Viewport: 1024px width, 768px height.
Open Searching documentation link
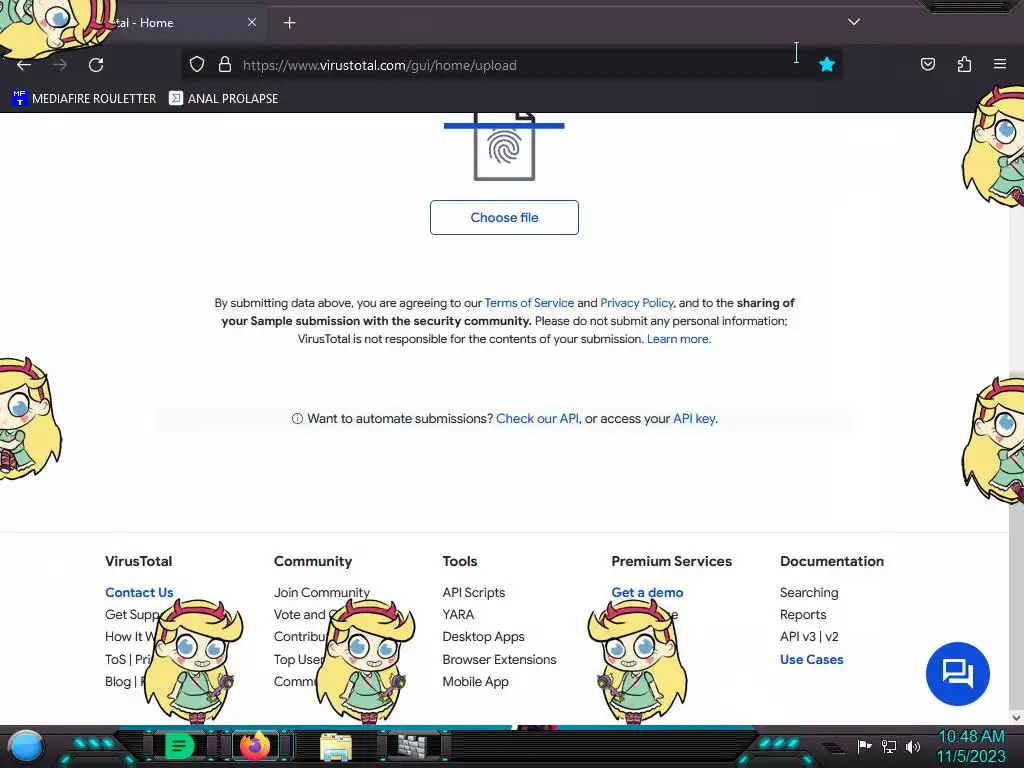[808, 592]
